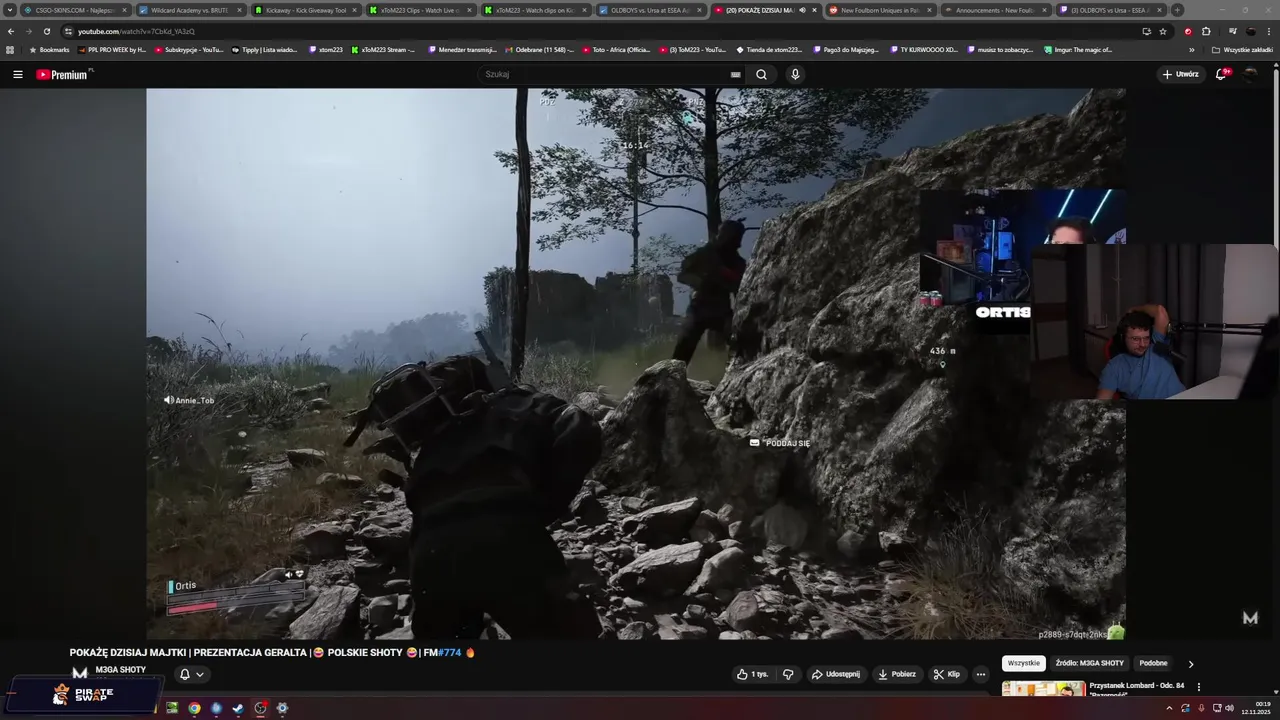Open the YouTube hamburger guide menu
The height and width of the screenshot is (720, 1280).
coord(17,74)
